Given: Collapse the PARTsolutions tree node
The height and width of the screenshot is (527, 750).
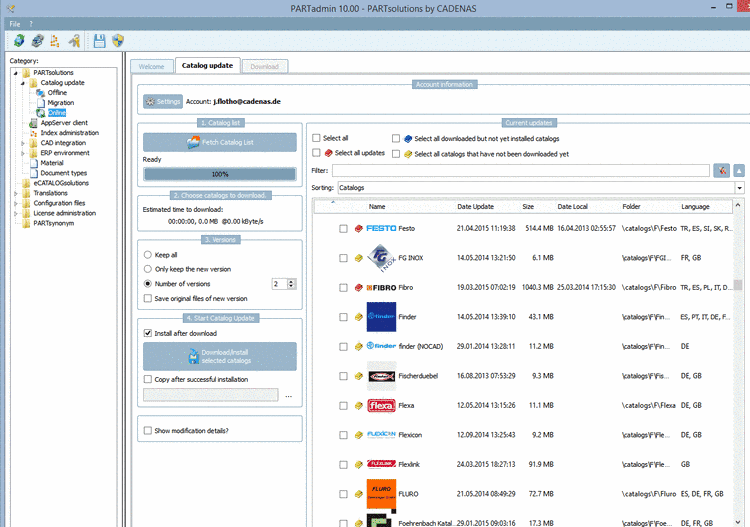Looking at the screenshot, I should point(15,73).
